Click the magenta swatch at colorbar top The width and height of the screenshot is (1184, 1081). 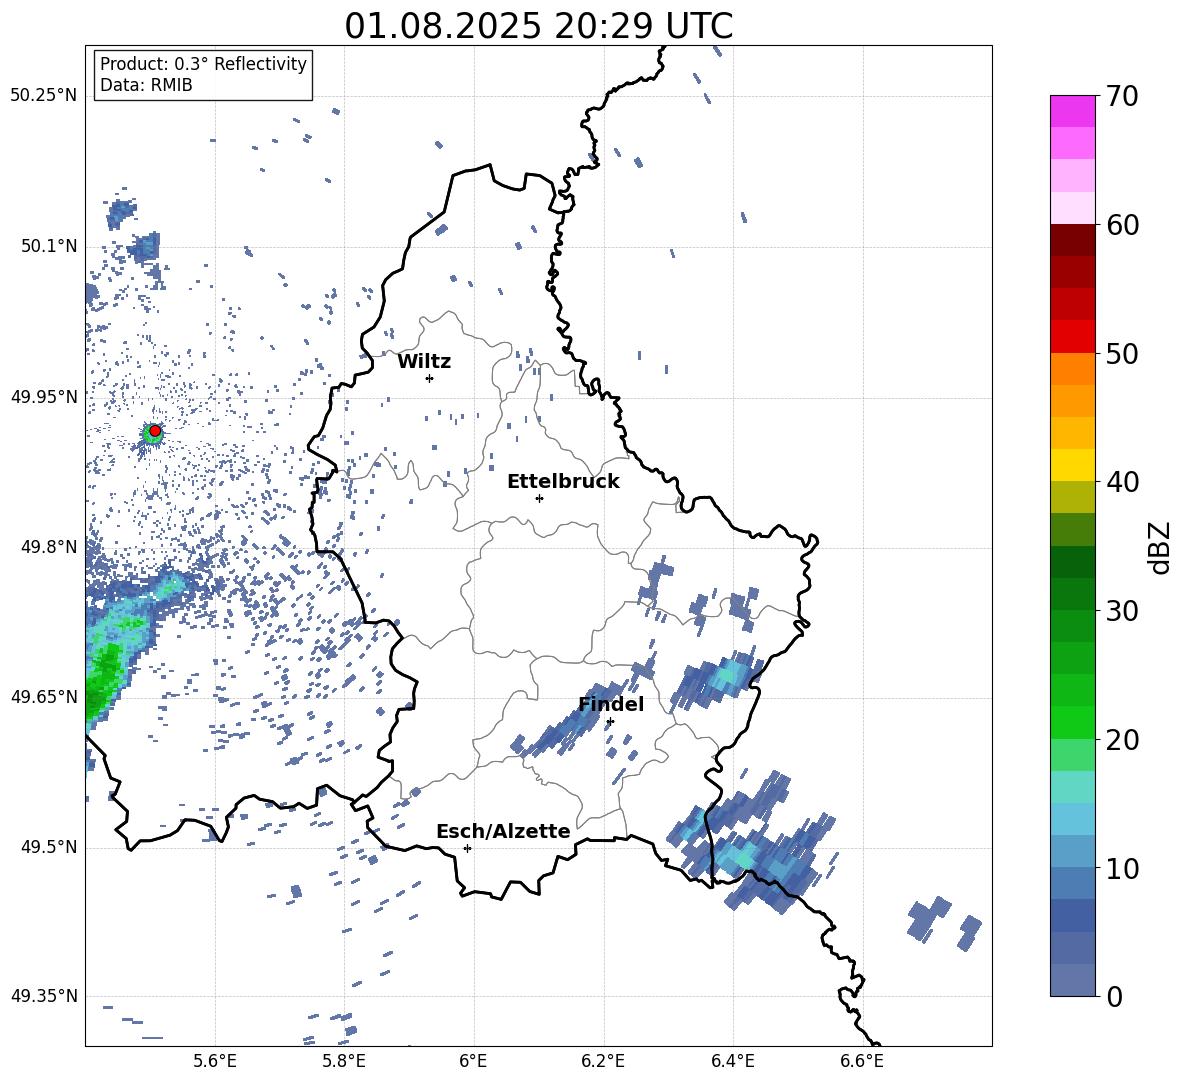click(x=1073, y=111)
